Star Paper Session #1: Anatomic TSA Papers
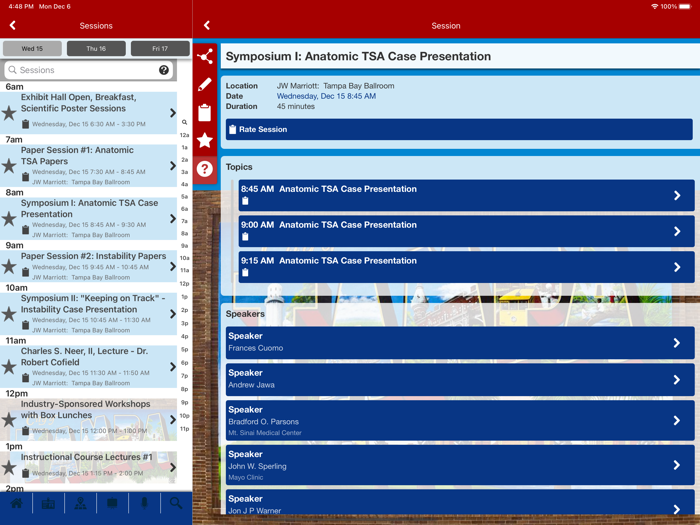Image resolution: width=700 pixels, height=525 pixels. coord(9,166)
